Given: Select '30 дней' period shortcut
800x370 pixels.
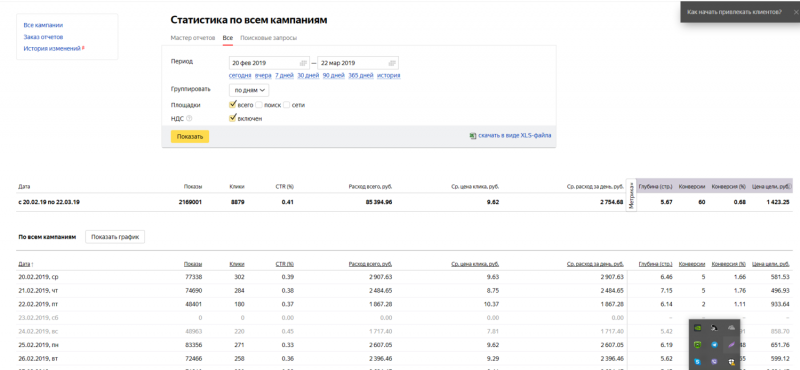Looking at the screenshot, I should click(x=308, y=76).
